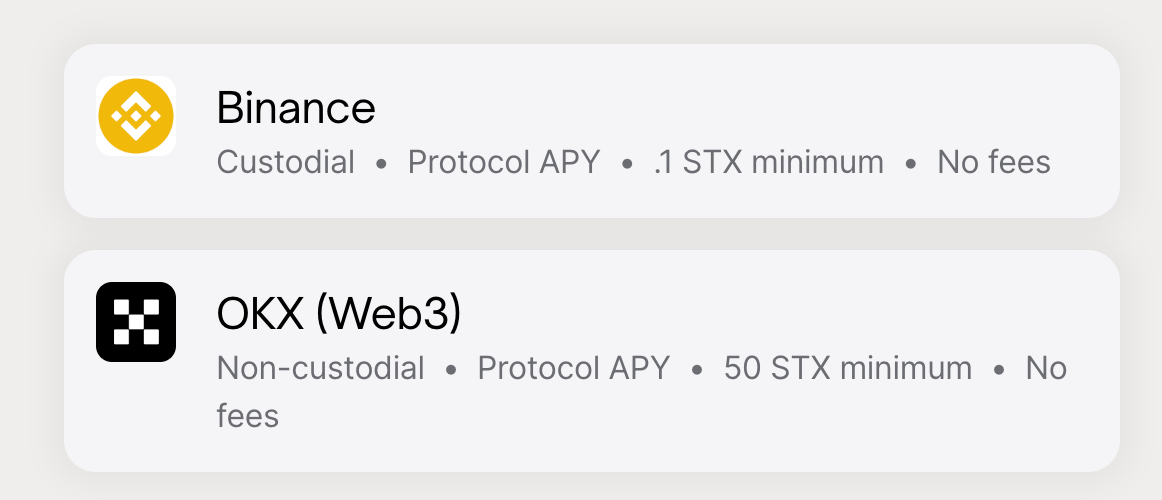Click the Custodial label under Binance
Screen dimensions: 1162x500
point(286,162)
